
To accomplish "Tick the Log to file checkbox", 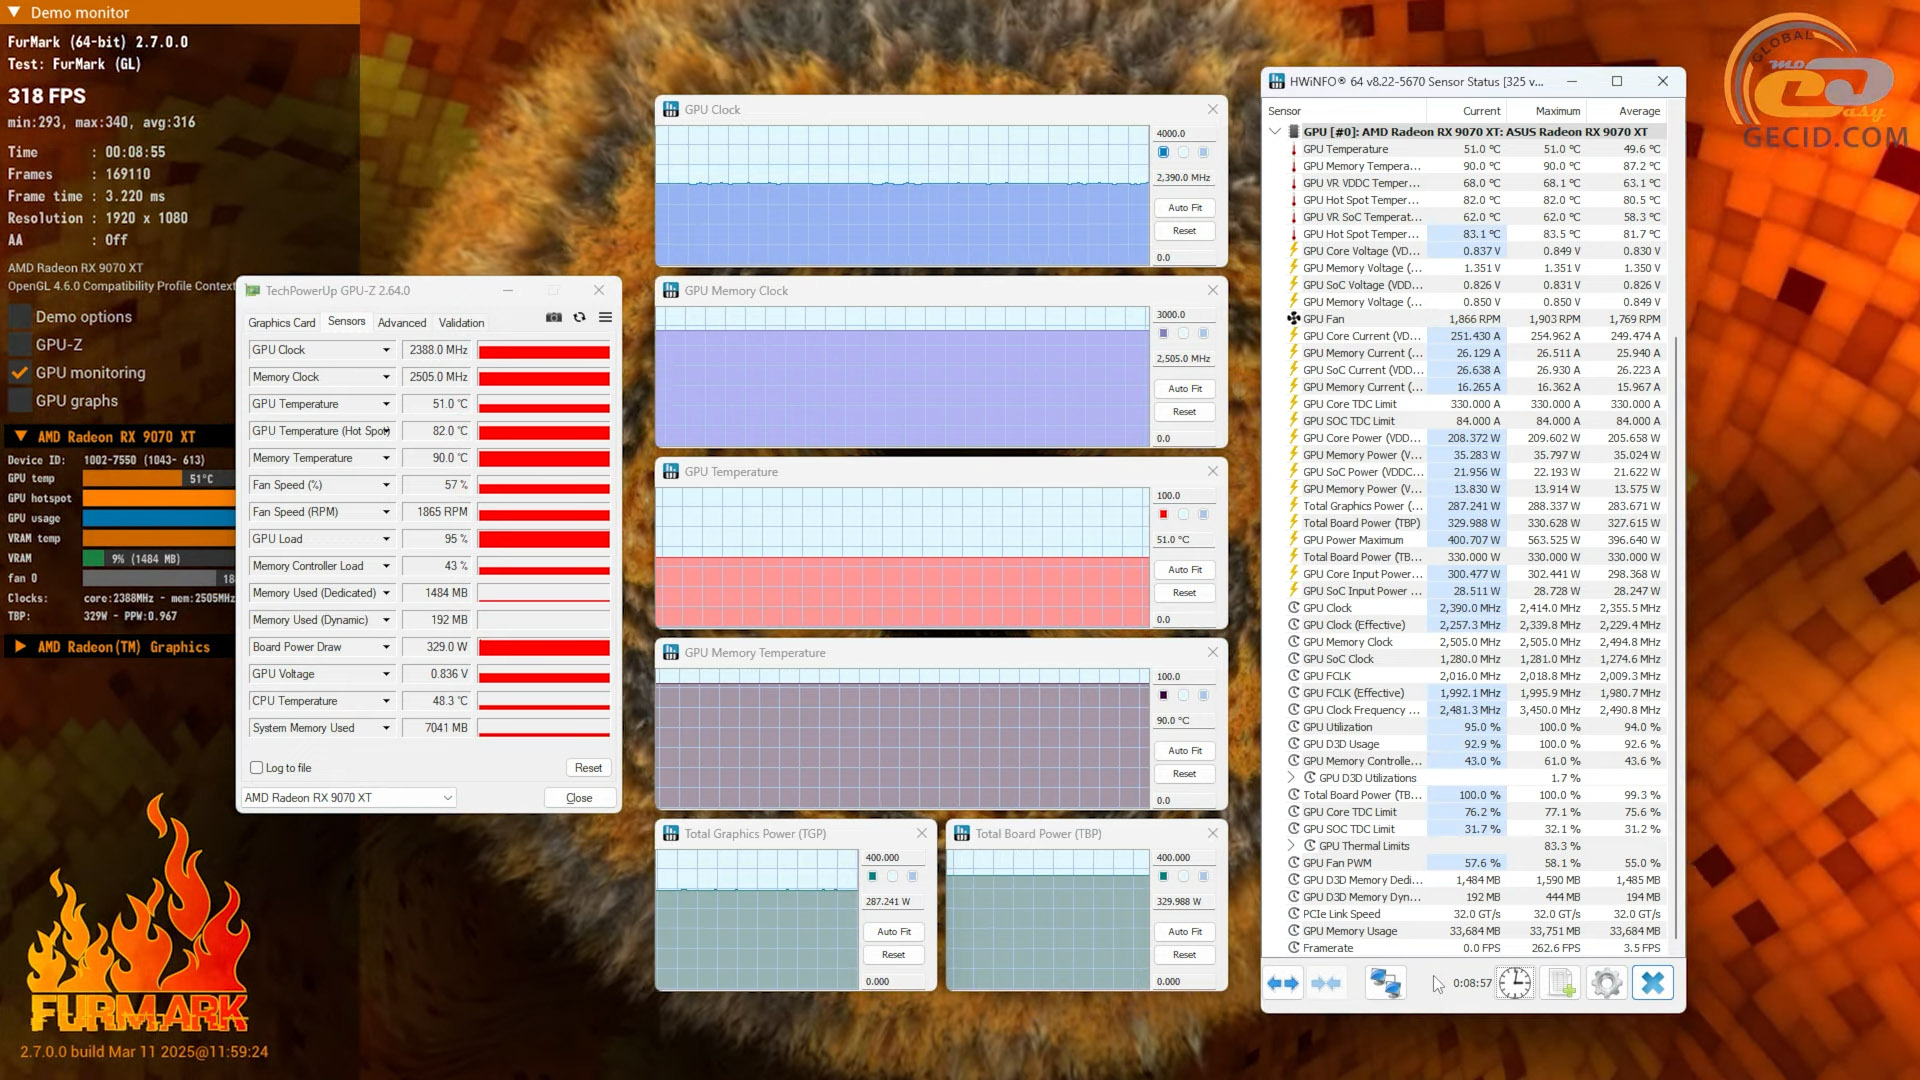I will pos(257,768).
